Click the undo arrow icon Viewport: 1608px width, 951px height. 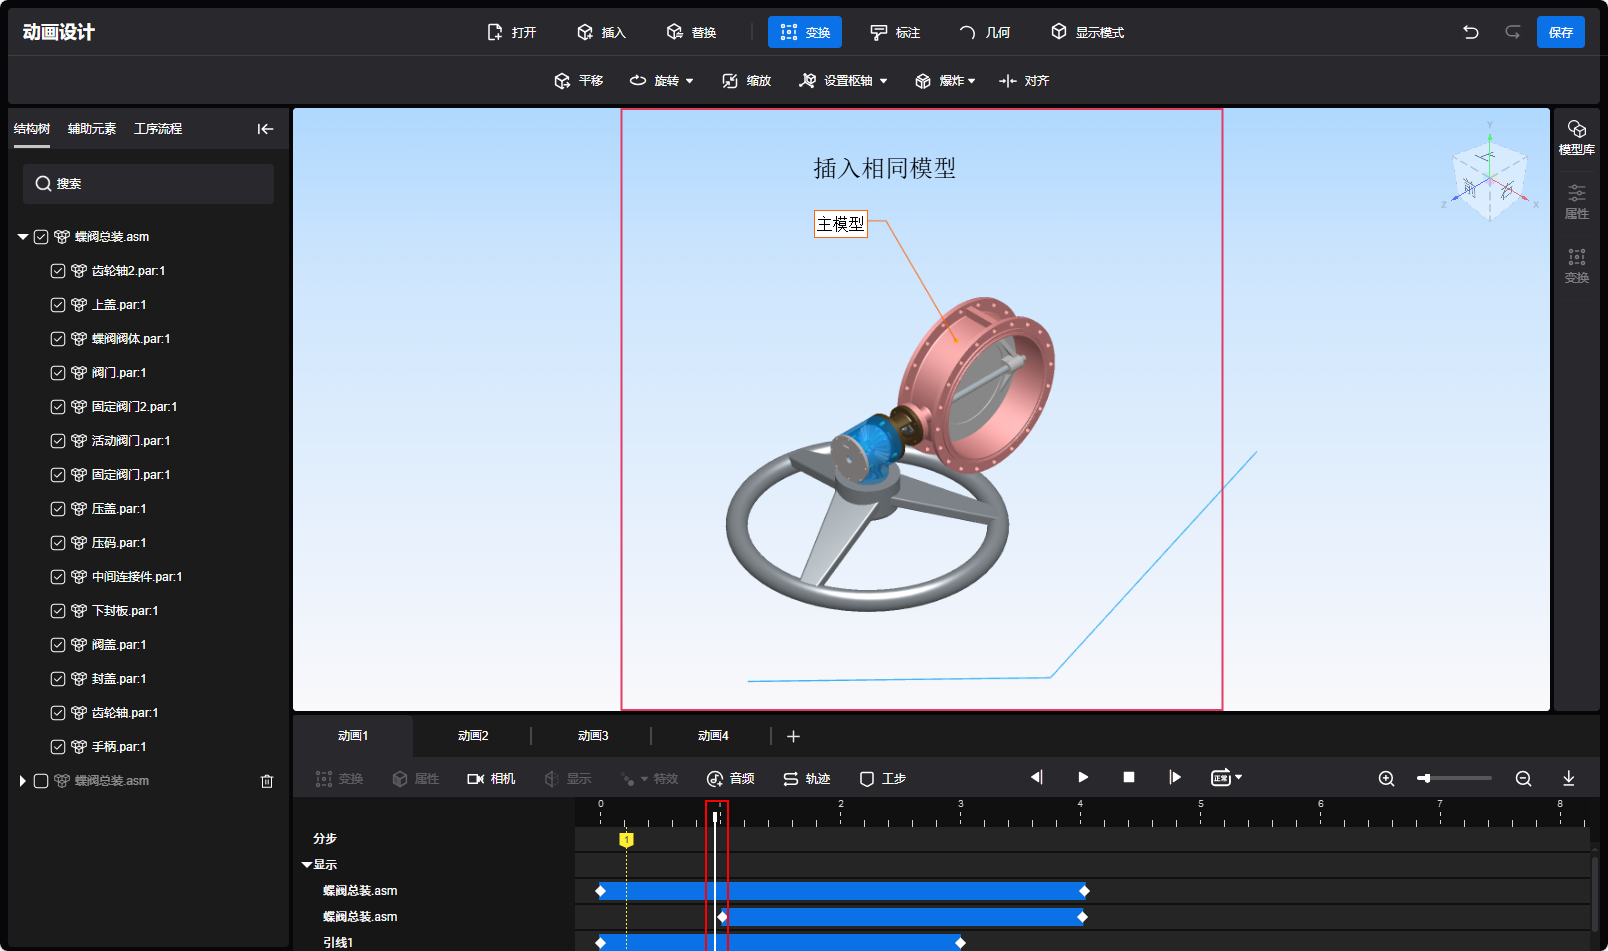(1470, 32)
